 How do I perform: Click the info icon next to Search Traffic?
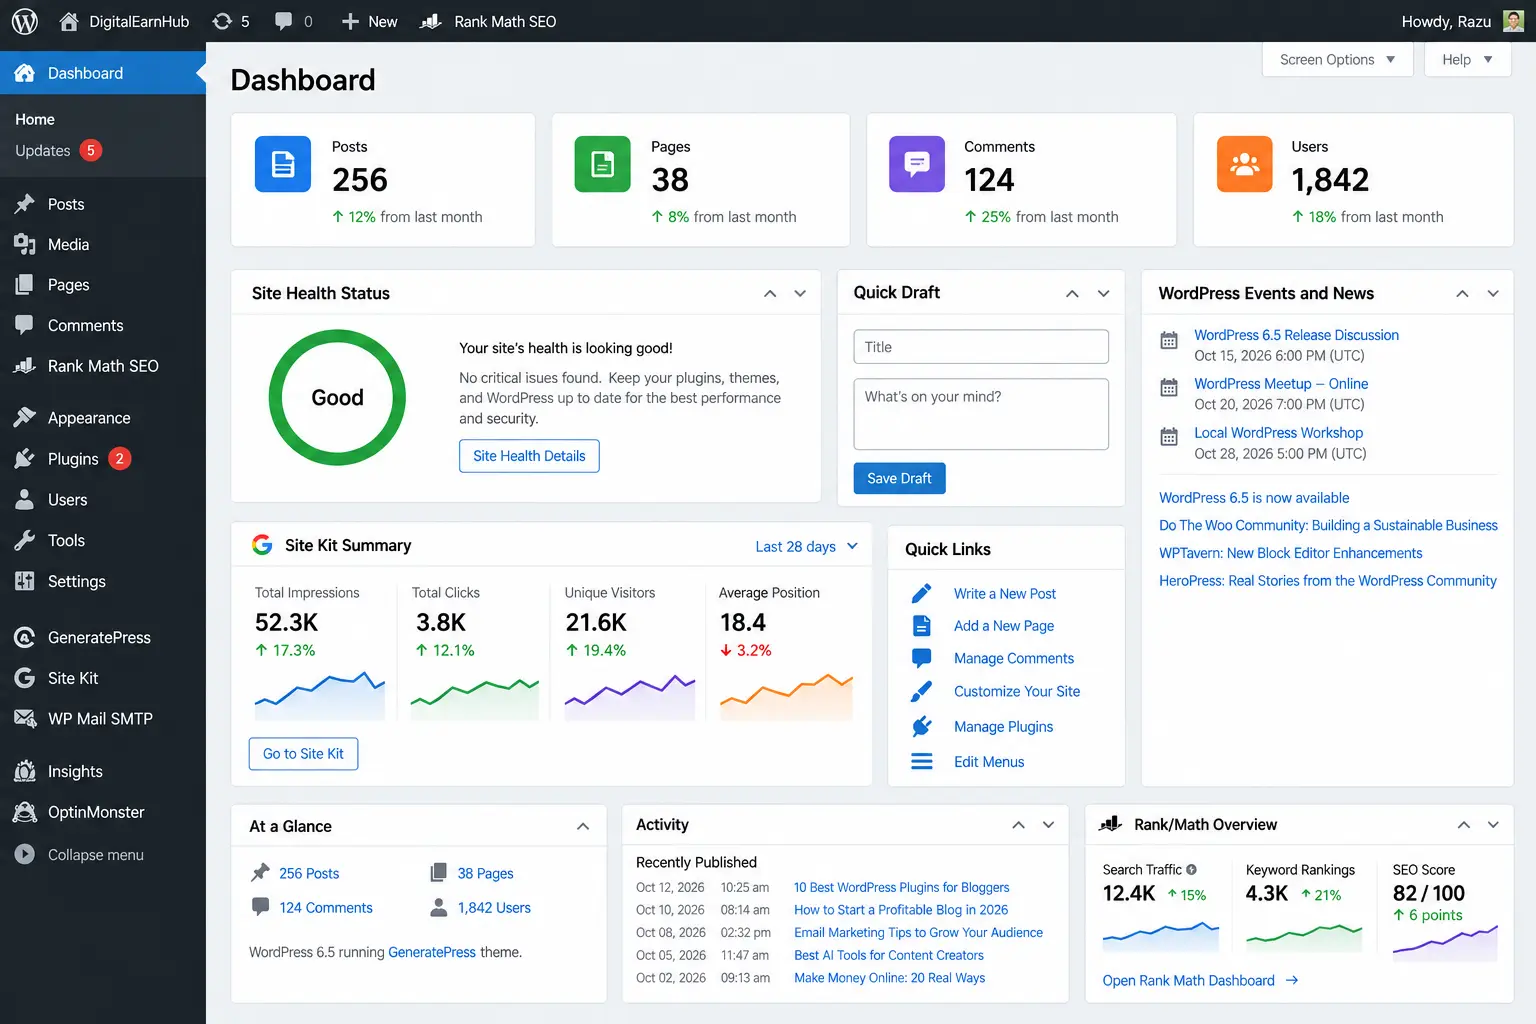tap(1191, 870)
